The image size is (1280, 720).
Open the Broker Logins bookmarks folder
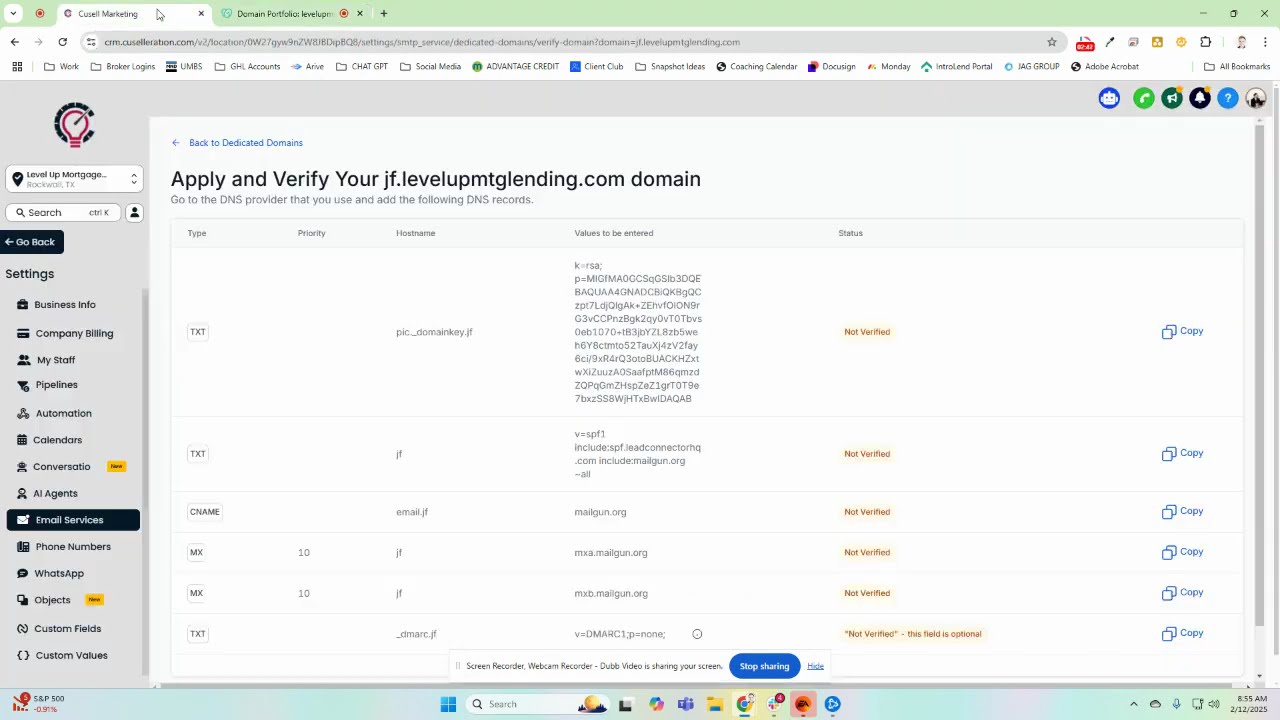tap(122, 67)
